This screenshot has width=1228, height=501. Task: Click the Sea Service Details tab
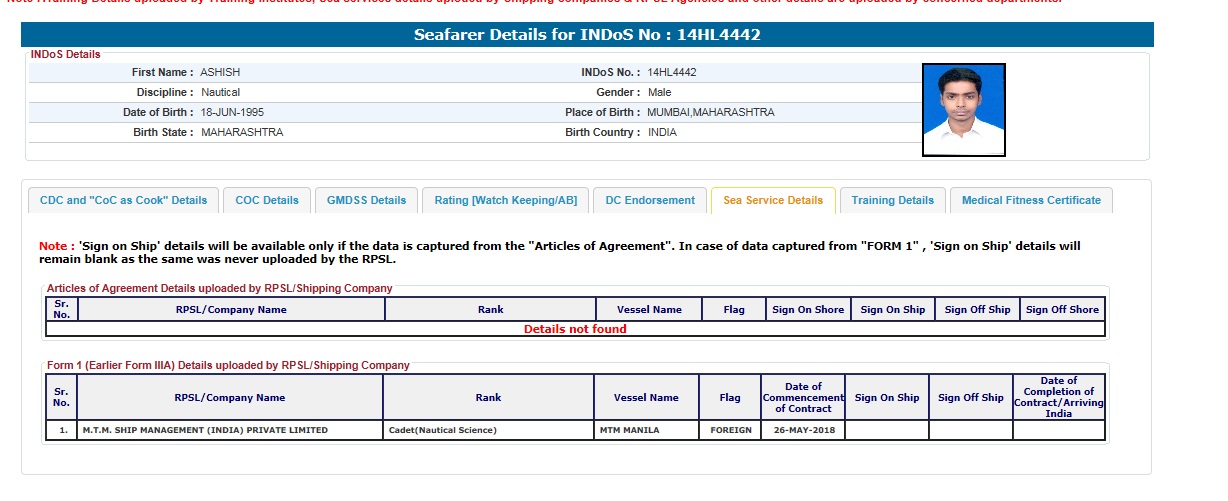[773, 200]
